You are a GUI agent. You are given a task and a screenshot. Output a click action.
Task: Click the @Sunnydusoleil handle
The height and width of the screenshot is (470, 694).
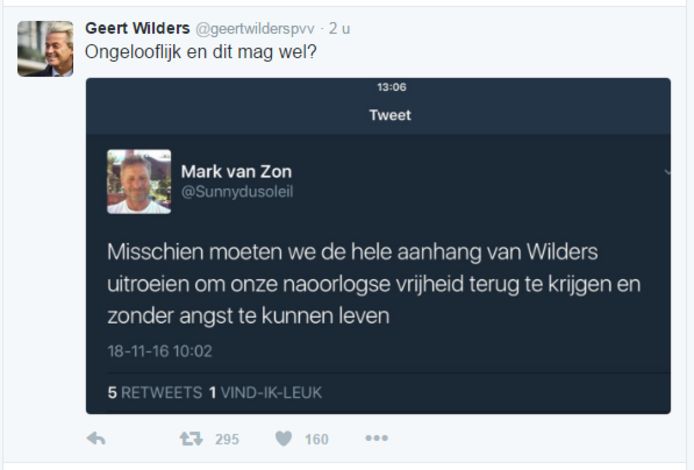click(x=237, y=192)
